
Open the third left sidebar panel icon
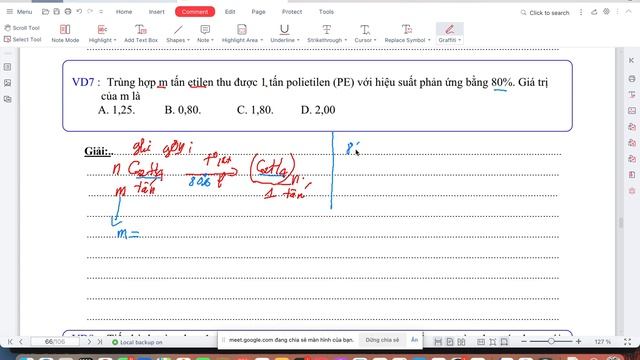tap(7, 99)
